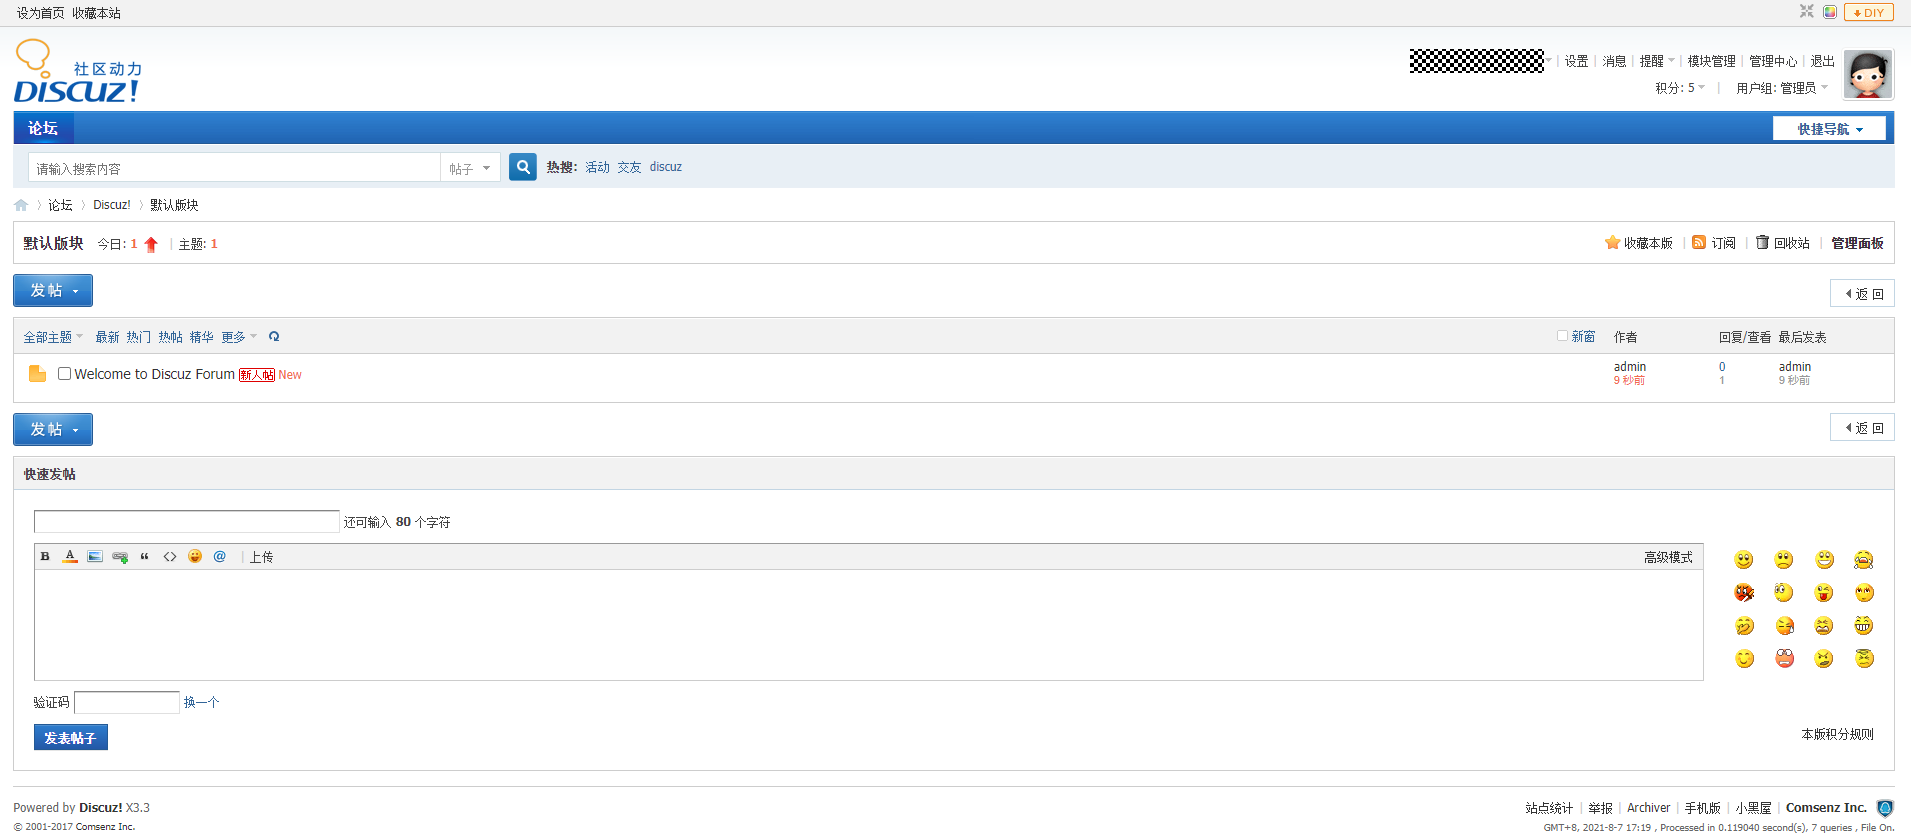Open the 管理面板 link
The image size is (1911, 836).
pyautogui.click(x=1857, y=243)
